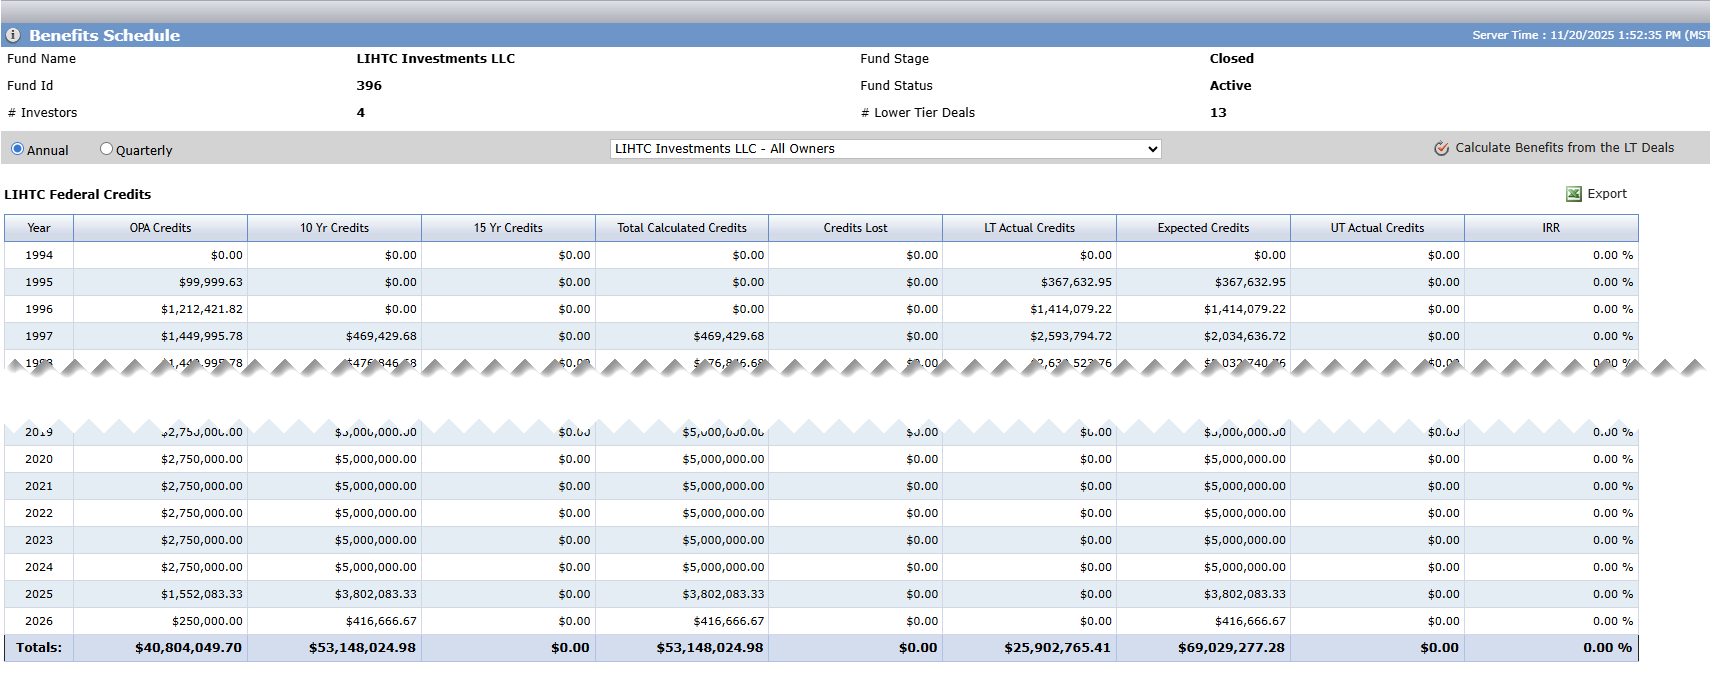The height and width of the screenshot is (679, 1710).
Task: Click Expected Credits value $1,414,079.22
Action: tap(1245, 309)
